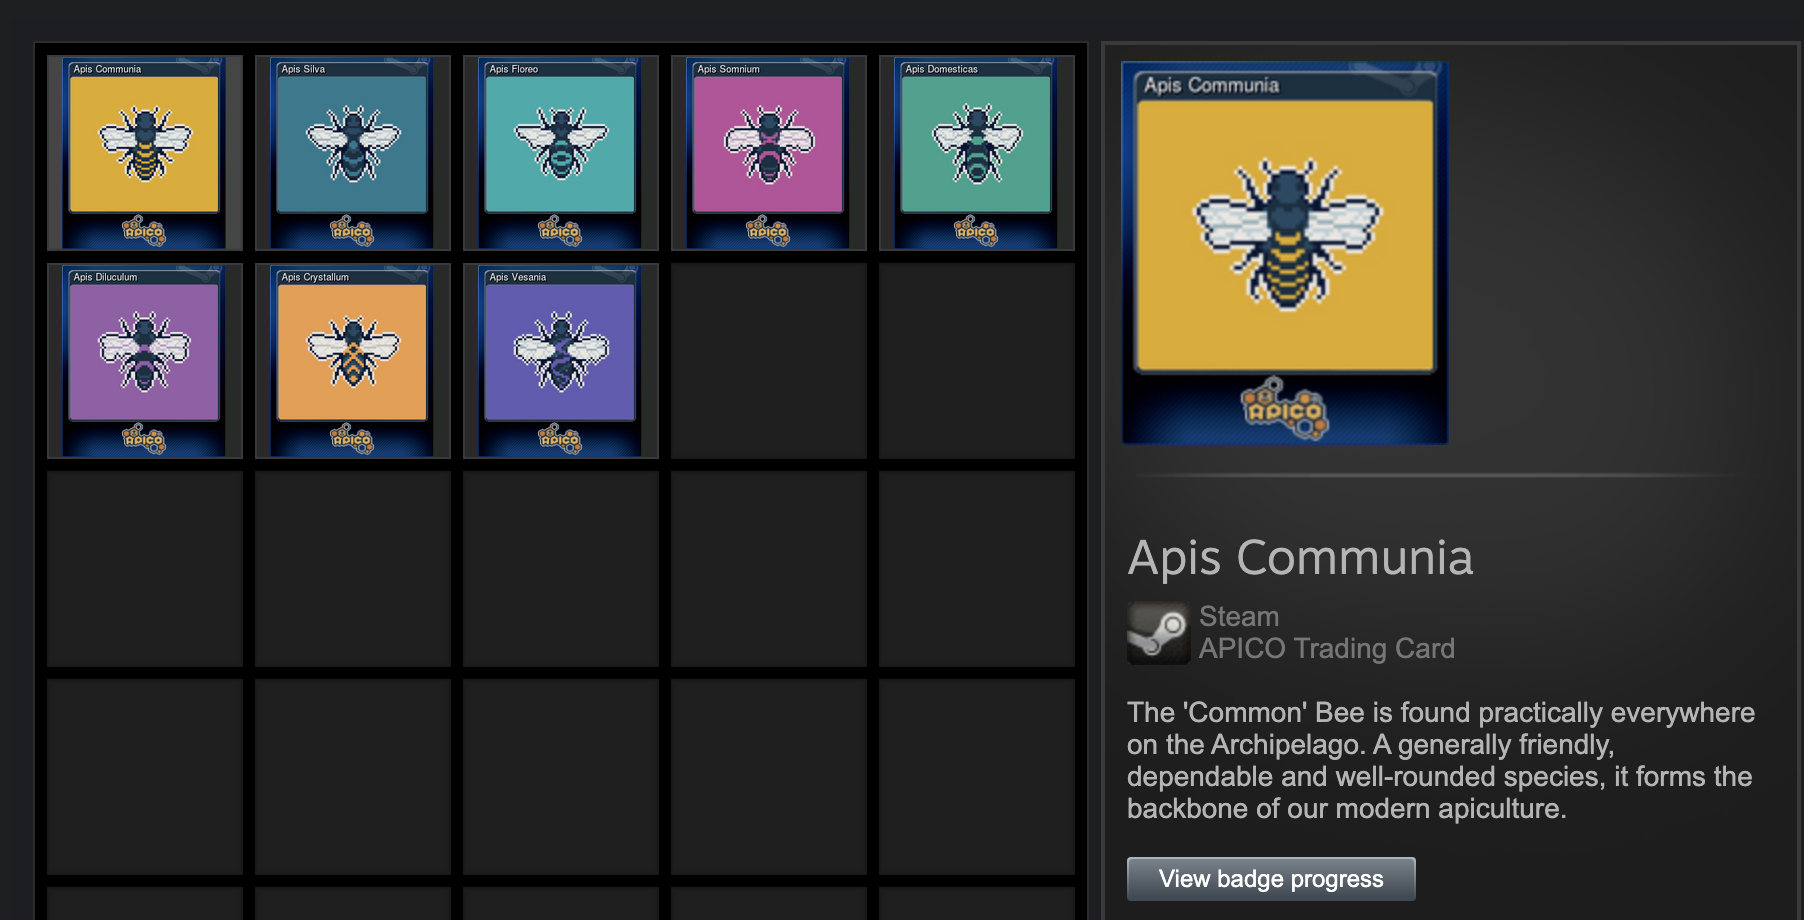Select the Apis Communia trading card
The image size is (1804, 920).
(145, 153)
